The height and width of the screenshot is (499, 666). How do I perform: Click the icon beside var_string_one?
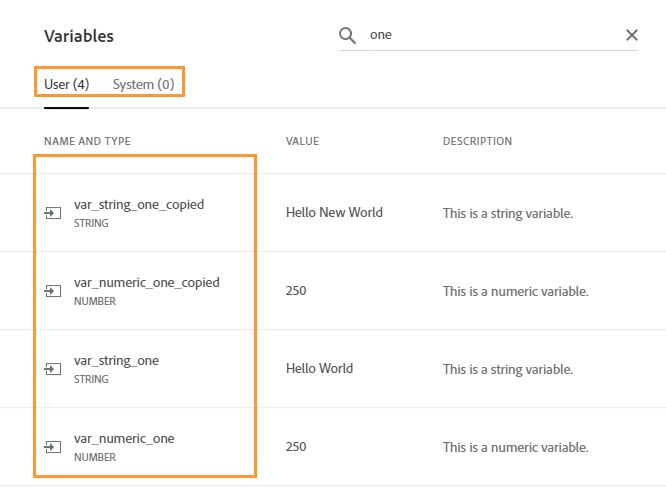point(52,369)
